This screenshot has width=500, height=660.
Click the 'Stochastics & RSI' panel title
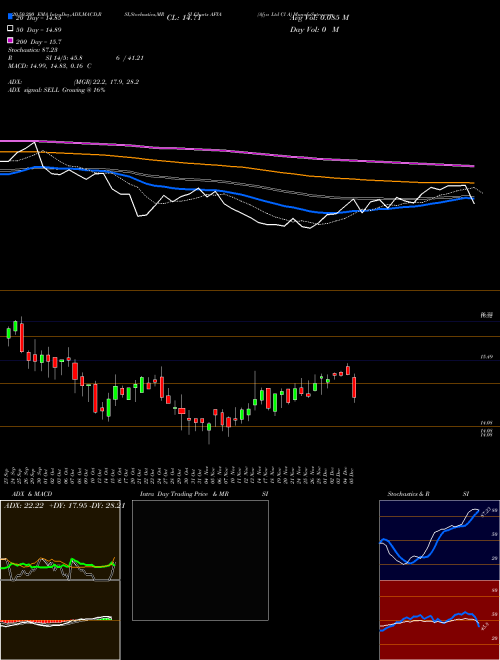point(428,494)
